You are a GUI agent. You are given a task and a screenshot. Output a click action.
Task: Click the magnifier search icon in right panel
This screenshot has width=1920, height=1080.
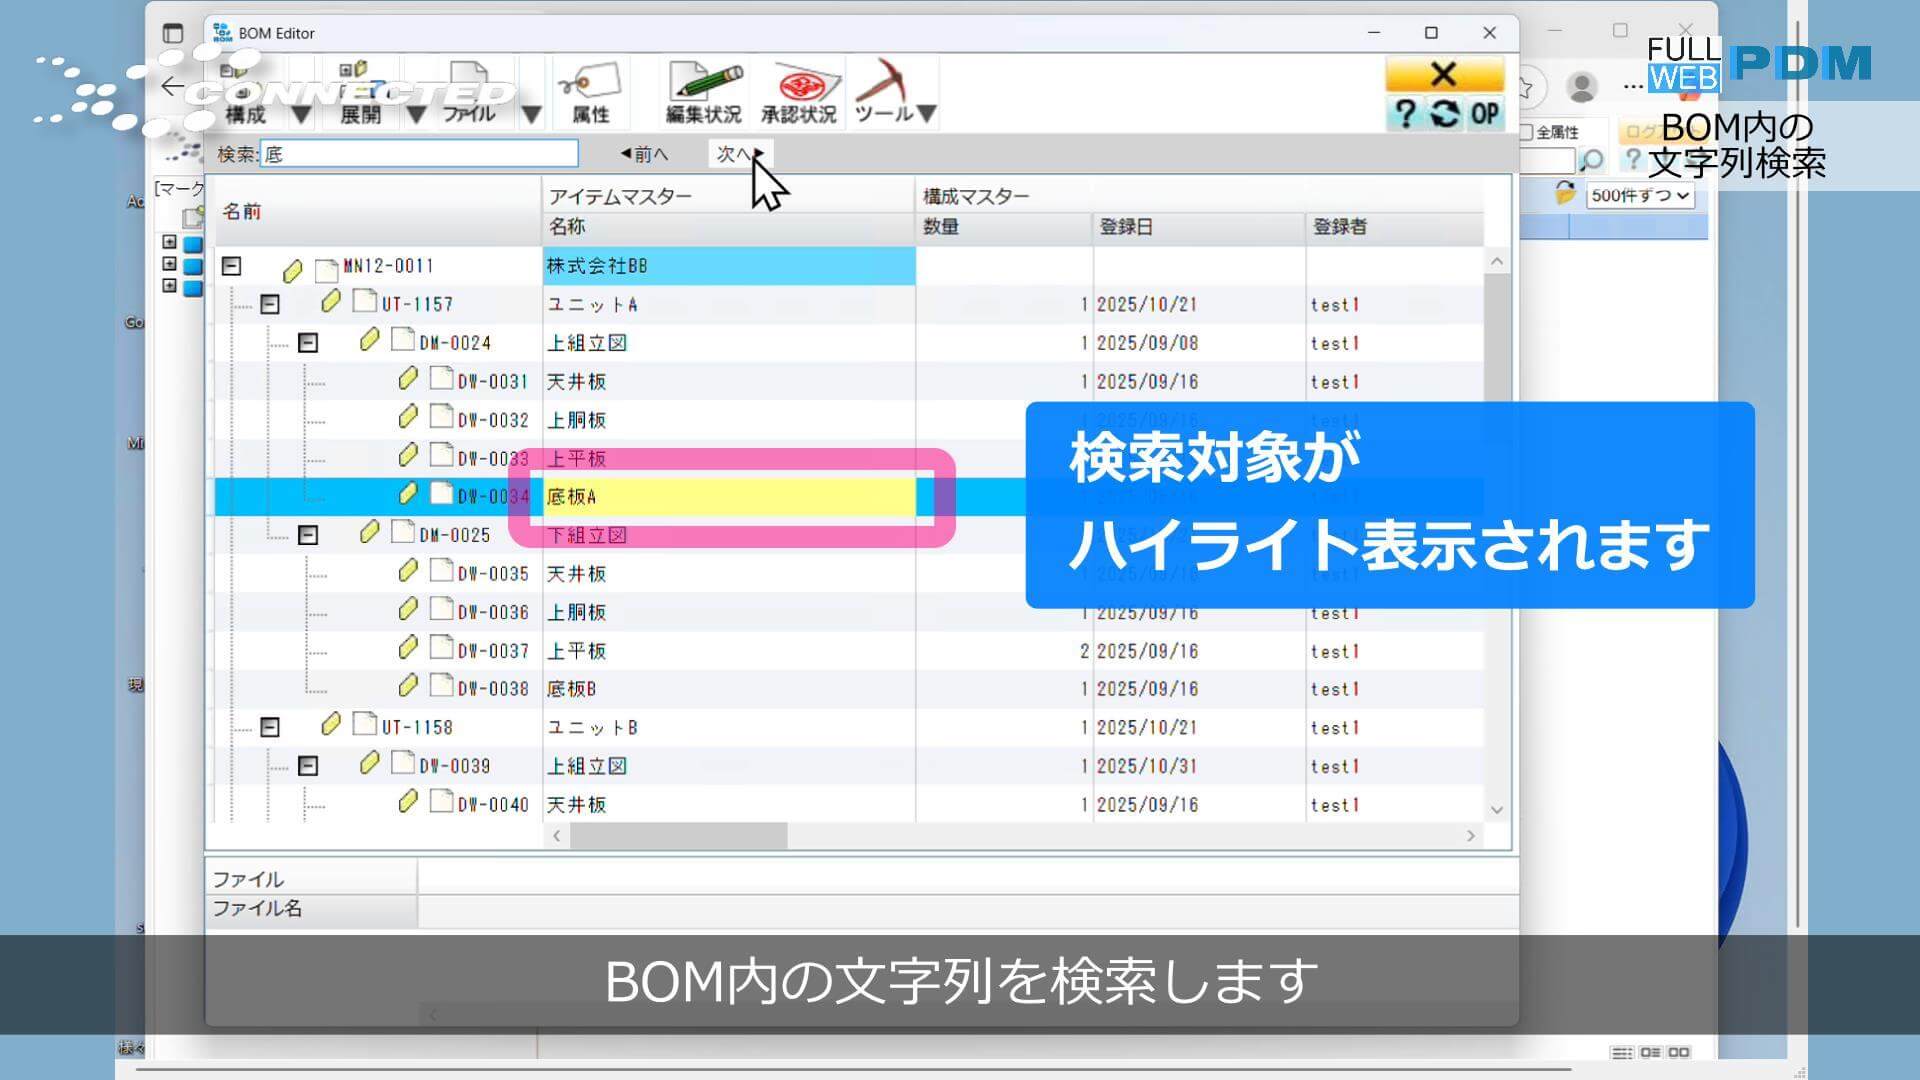(x=1594, y=158)
